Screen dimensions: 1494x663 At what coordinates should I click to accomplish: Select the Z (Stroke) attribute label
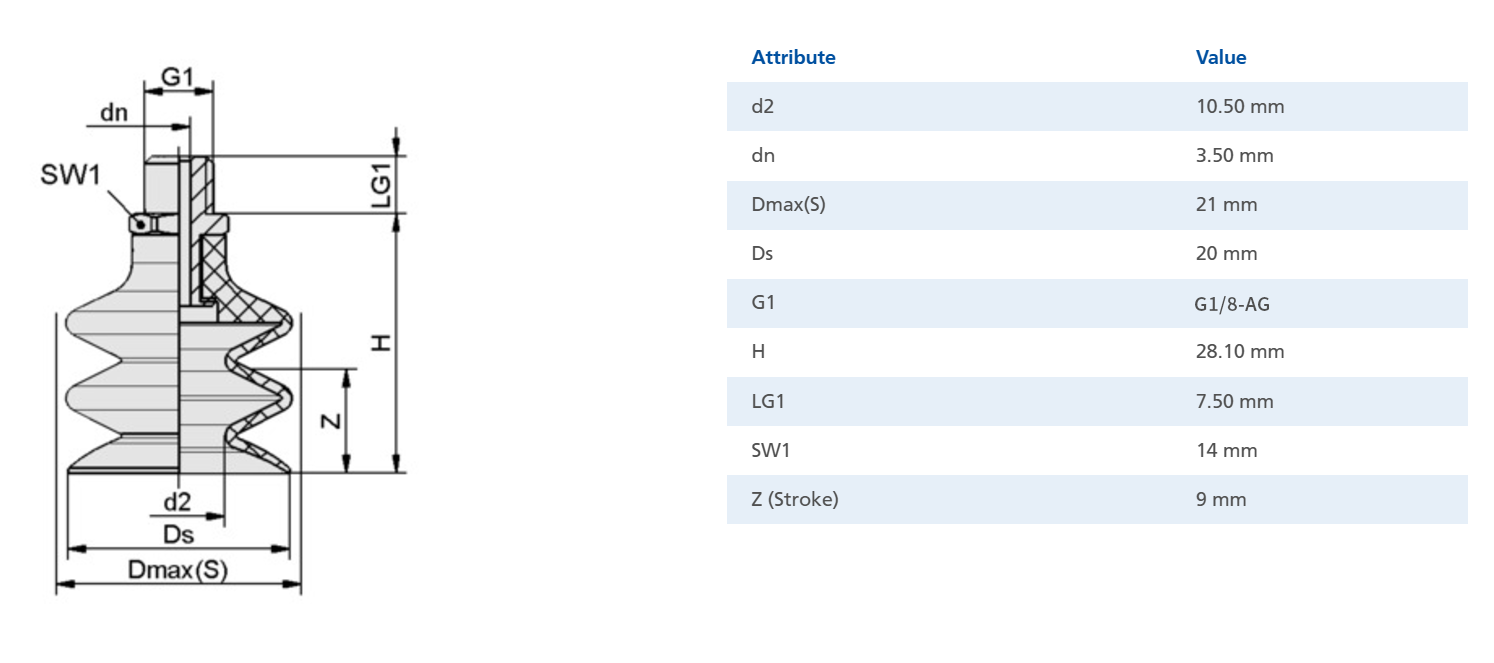coord(795,500)
